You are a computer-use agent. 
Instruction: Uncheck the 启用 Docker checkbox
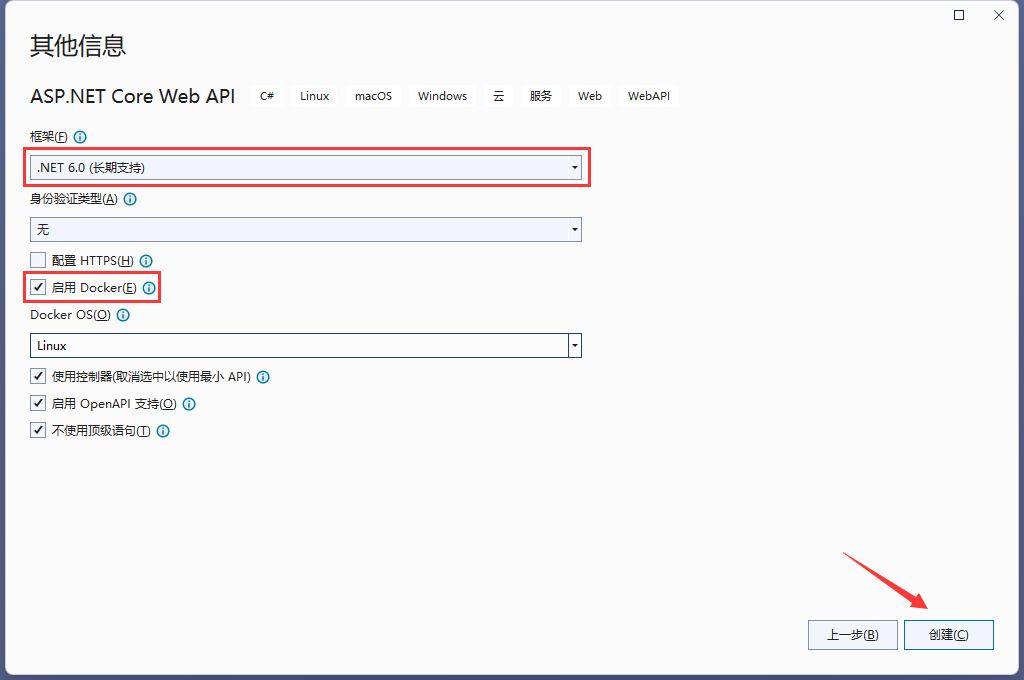tap(38, 287)
